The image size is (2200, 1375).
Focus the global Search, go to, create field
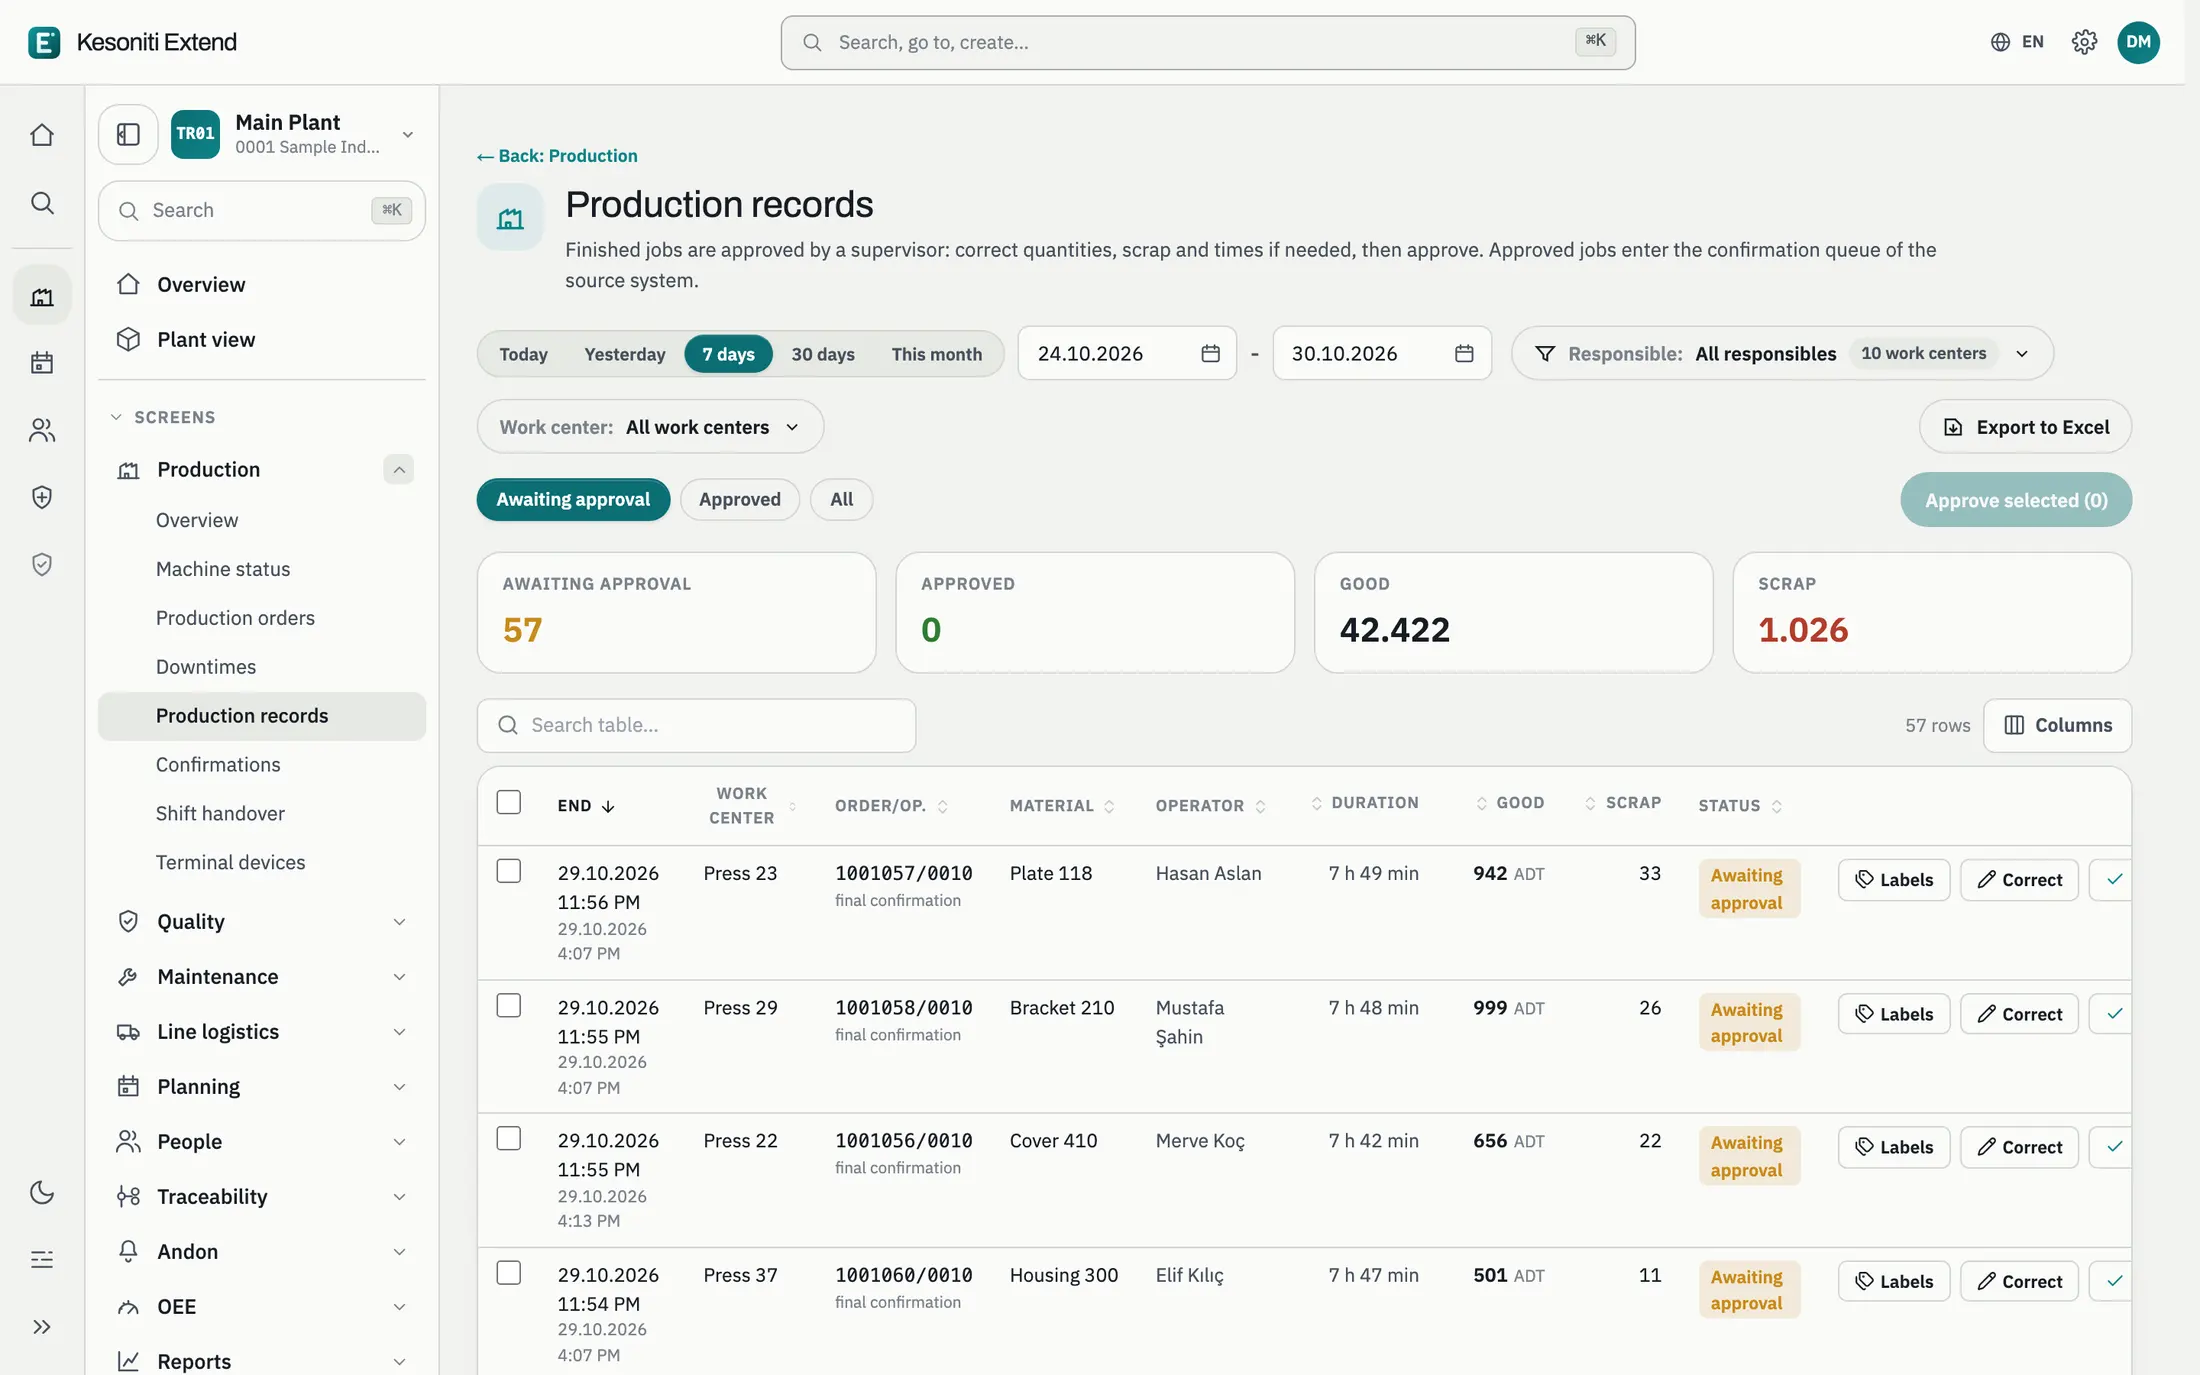click(x=1208, y=42)
